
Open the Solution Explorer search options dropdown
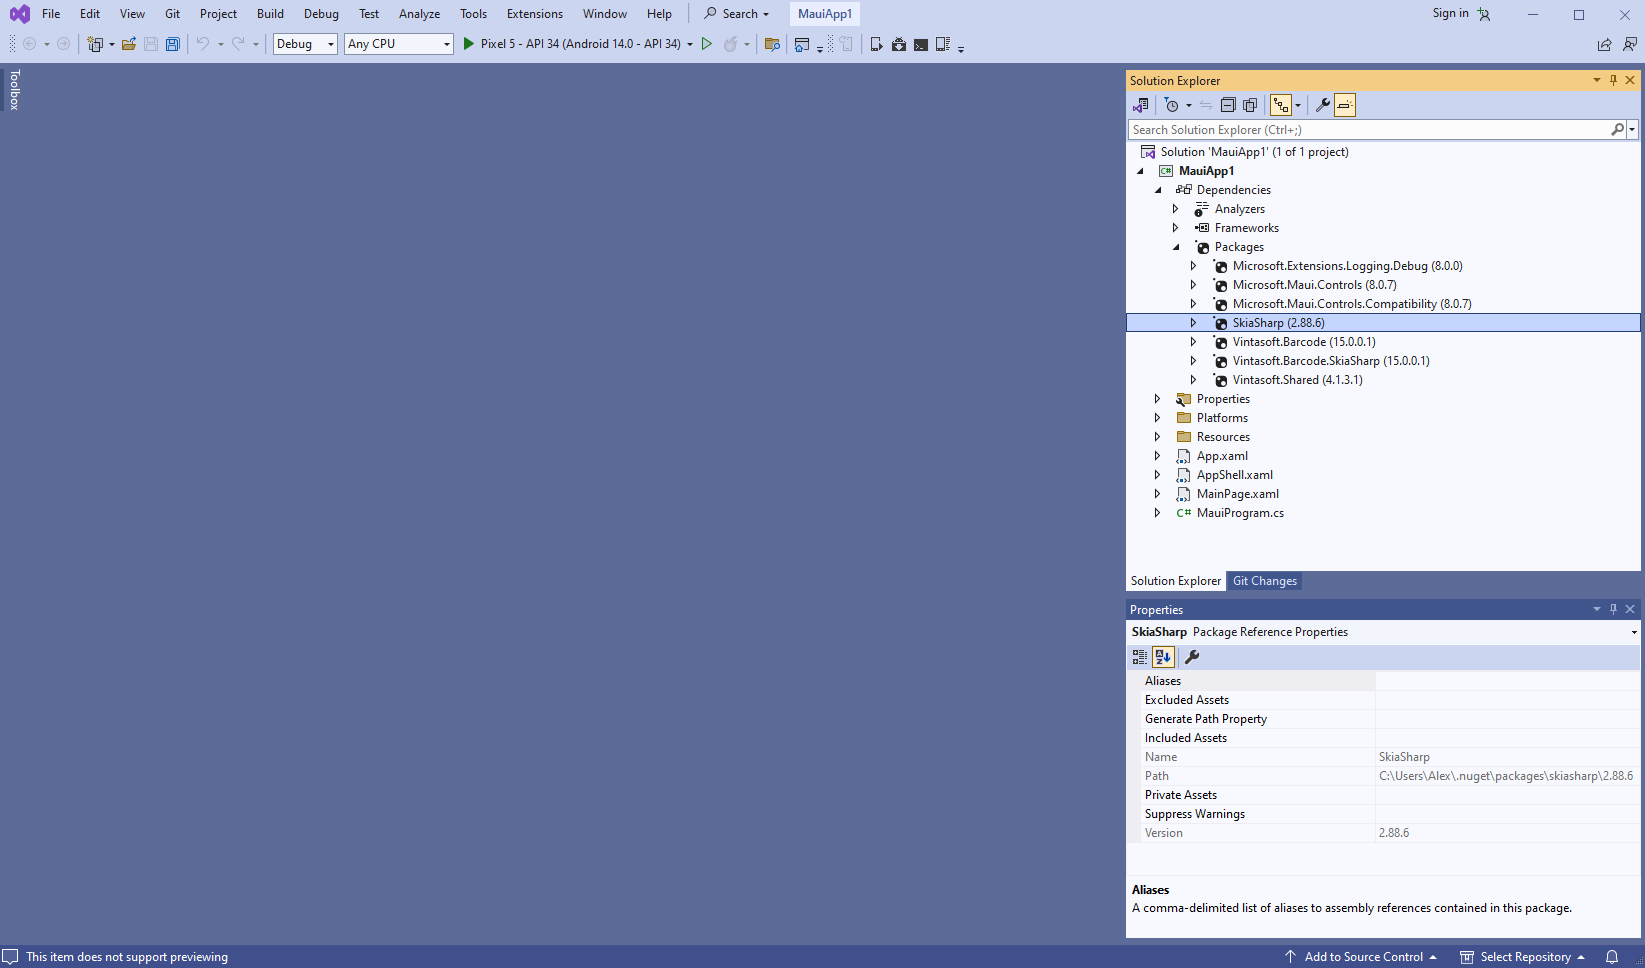[1633, 130]
